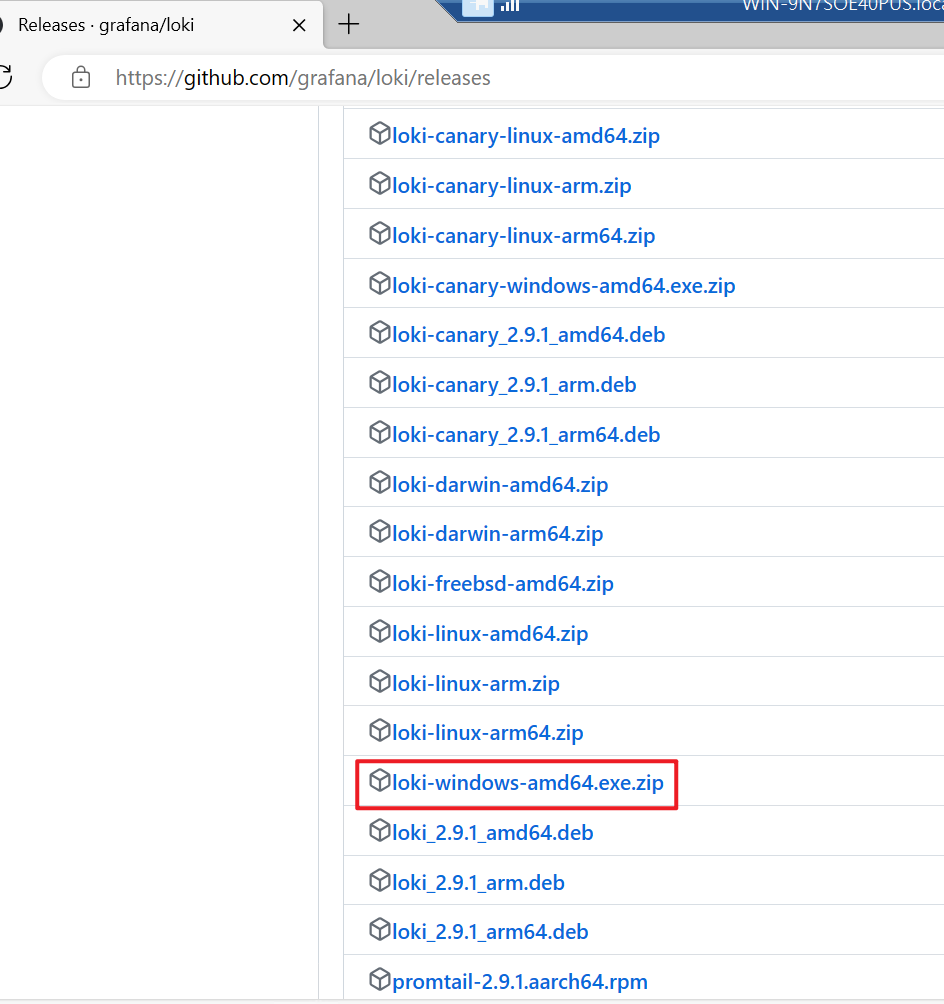Download loki-darwin-amd64.zip
Viewport: 944px width, 1004px height.
[500, 485]
